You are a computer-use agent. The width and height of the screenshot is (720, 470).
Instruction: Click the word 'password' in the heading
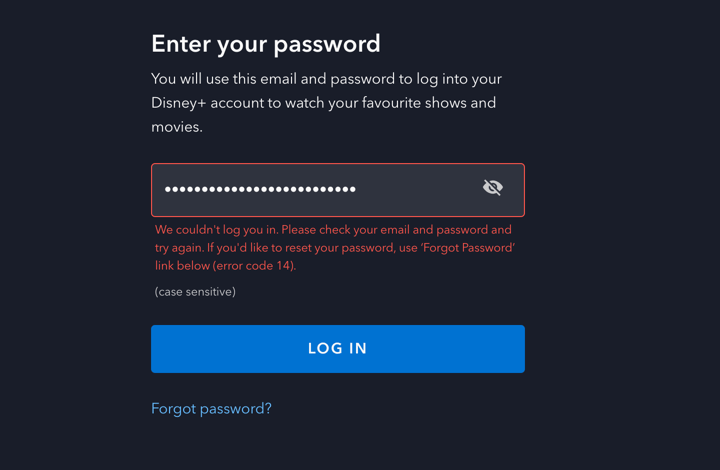(327, 44)
